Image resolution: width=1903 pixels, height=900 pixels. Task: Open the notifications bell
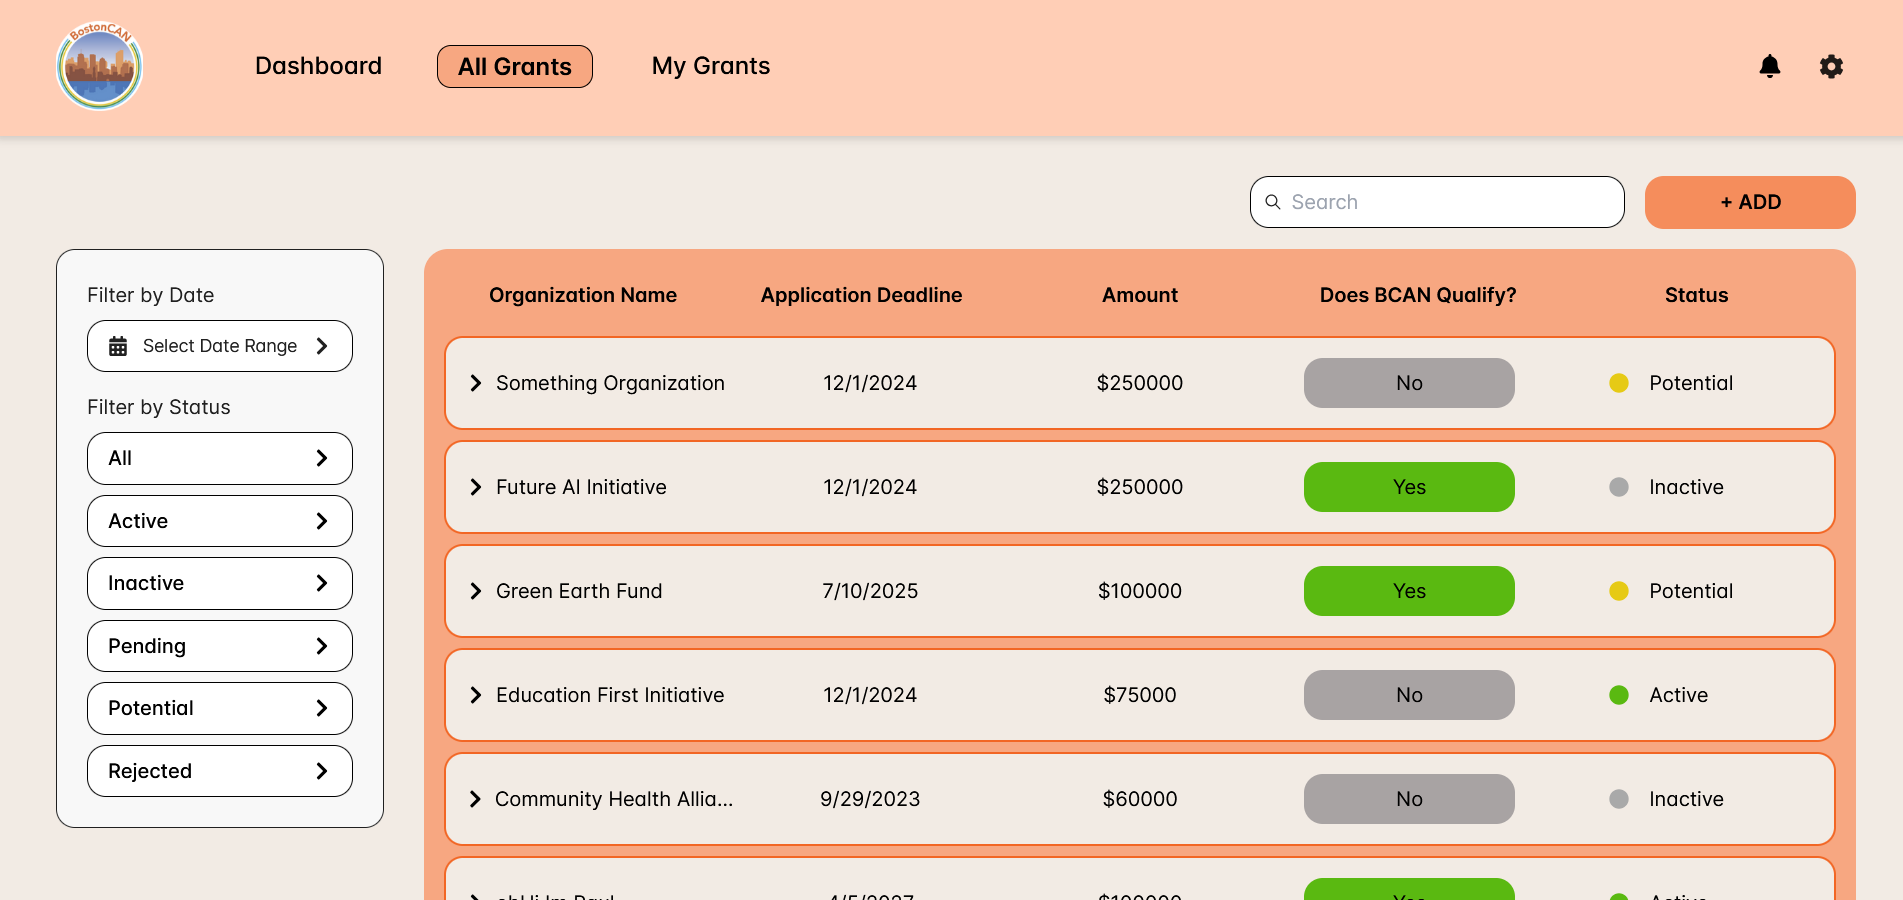[1769, 66]
